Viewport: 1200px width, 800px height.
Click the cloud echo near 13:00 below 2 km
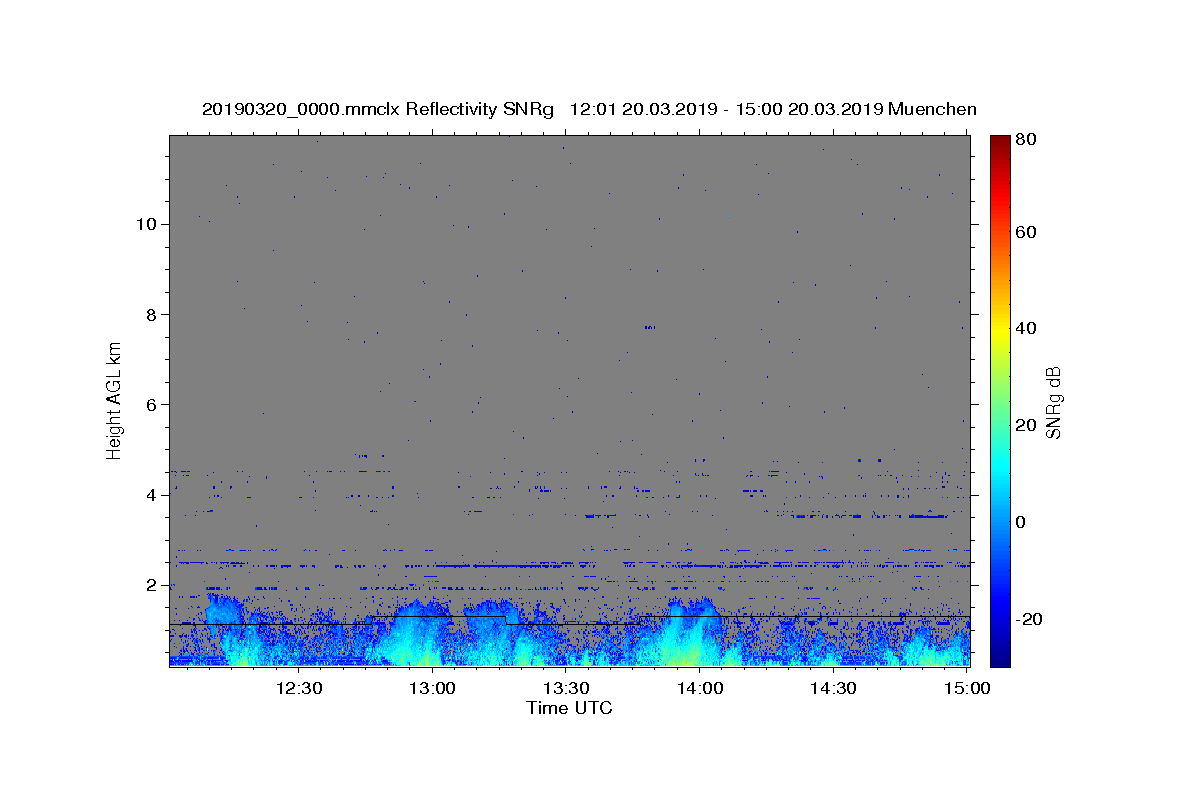click(x=420, y=634)
